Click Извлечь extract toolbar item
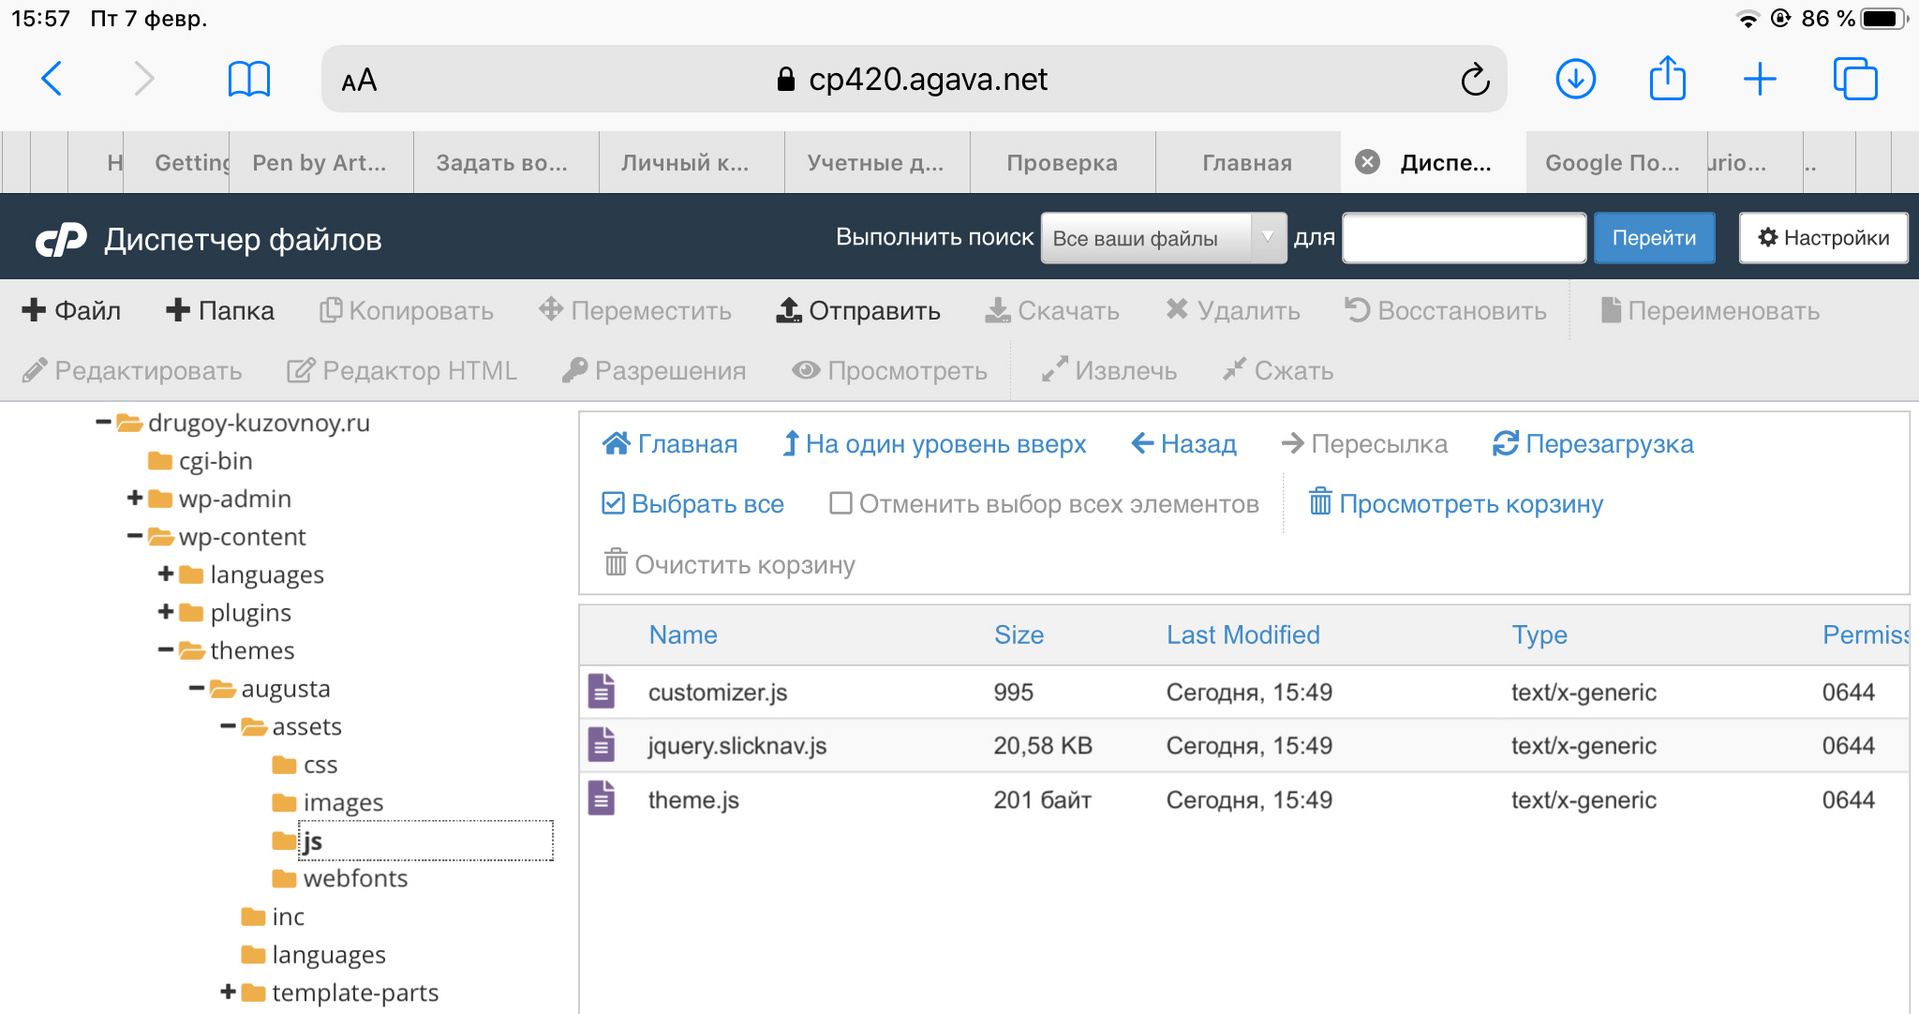This screenshot has width=1919, height=1014. (x=1109, y=371)
